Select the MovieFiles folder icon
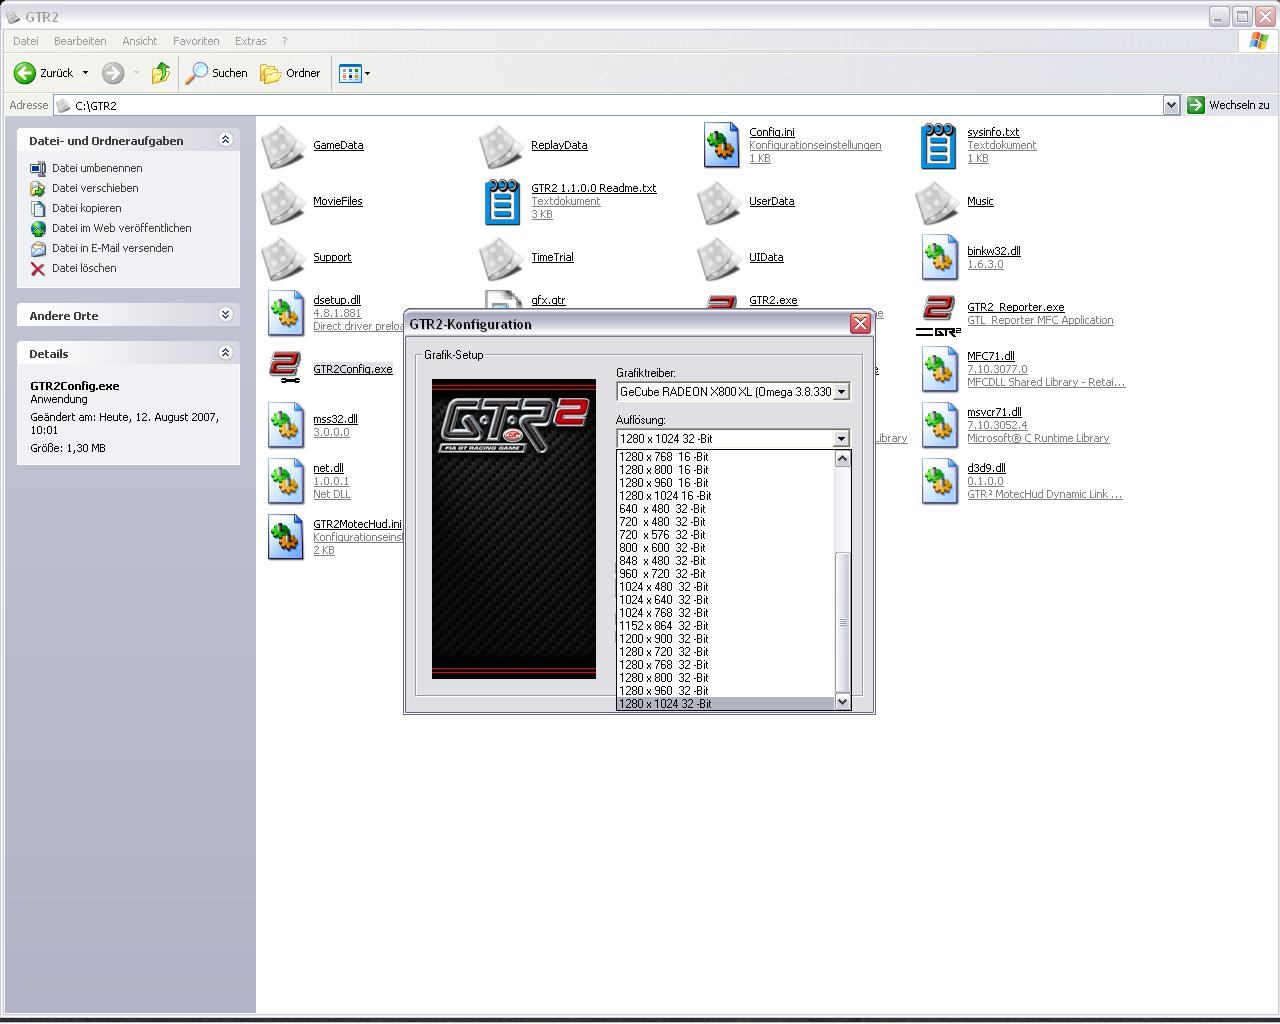Image resolution: width=1280 pixels, height=1024 pixels. click(284, 202)
